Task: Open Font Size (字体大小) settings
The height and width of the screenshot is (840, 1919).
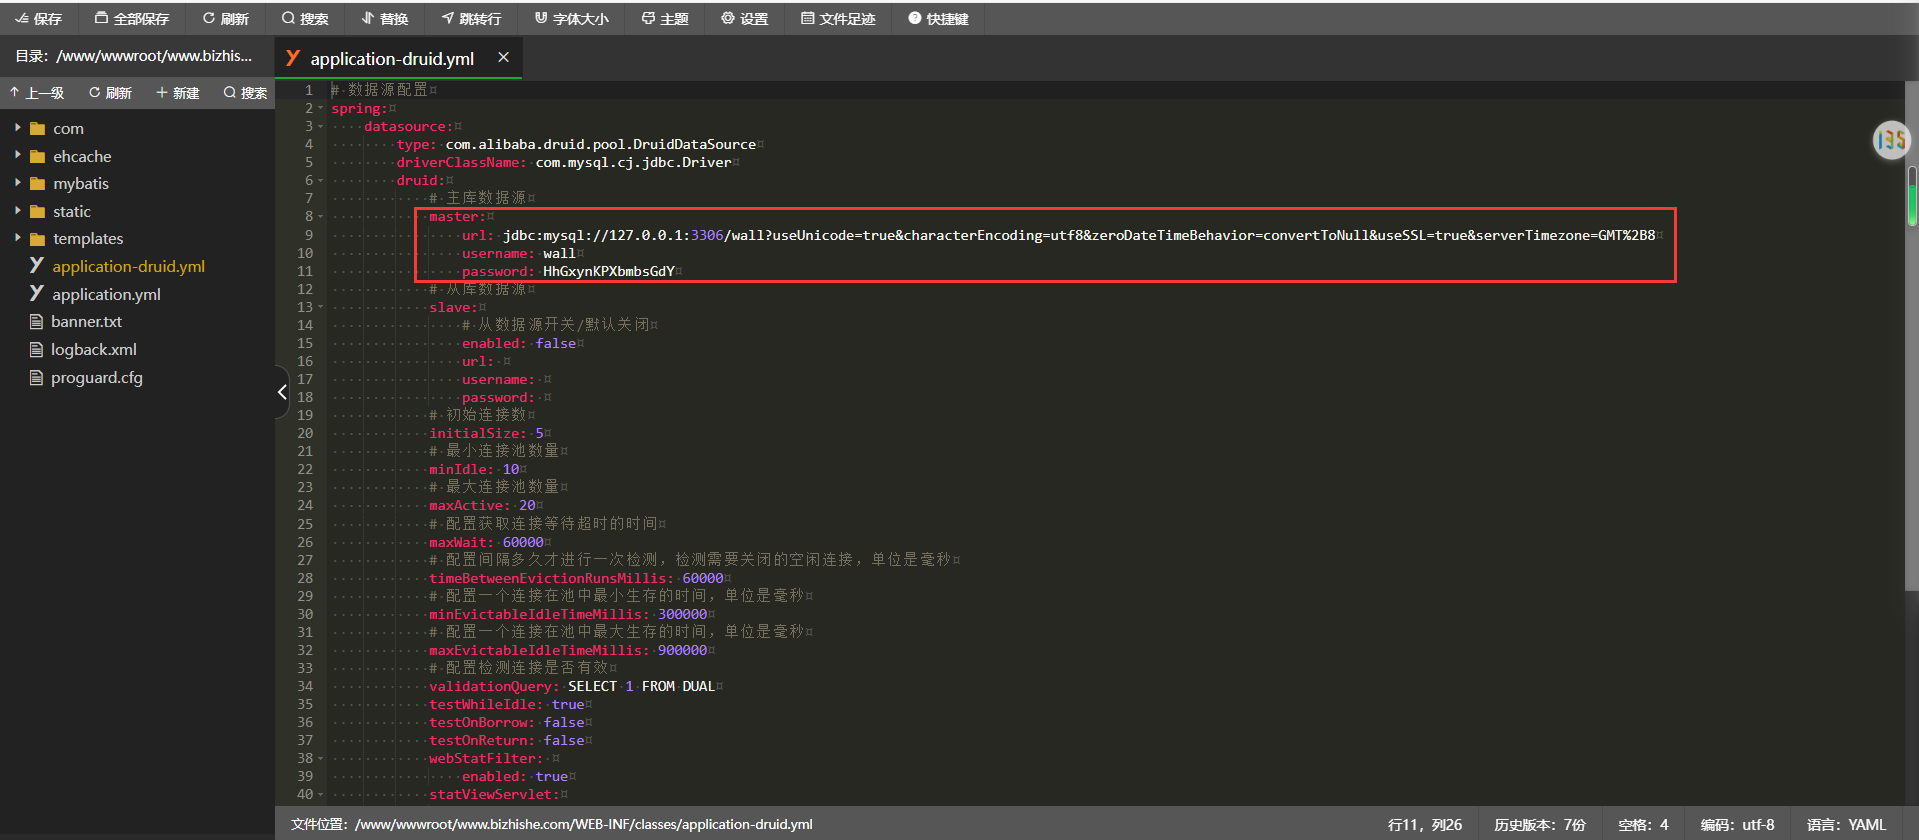Action: [571, 19]
